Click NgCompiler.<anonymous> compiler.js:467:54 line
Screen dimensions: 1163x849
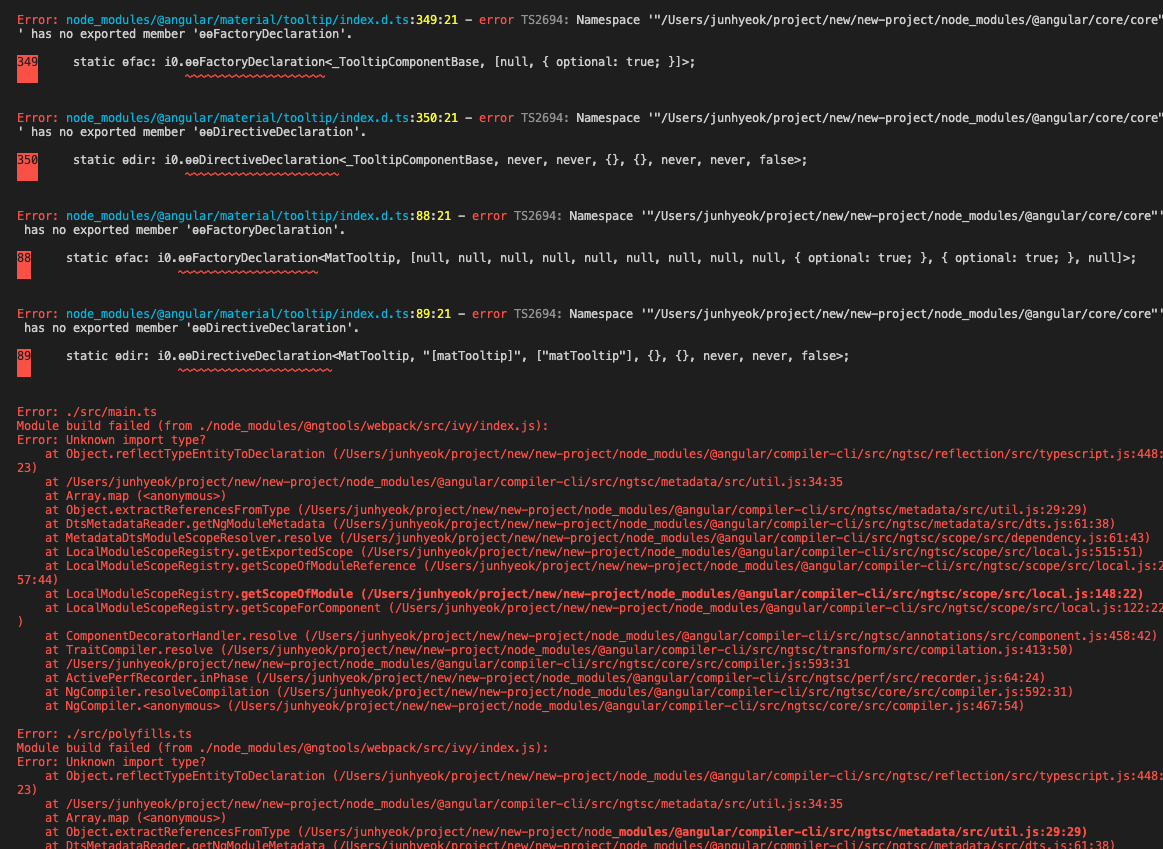(535, 706)
